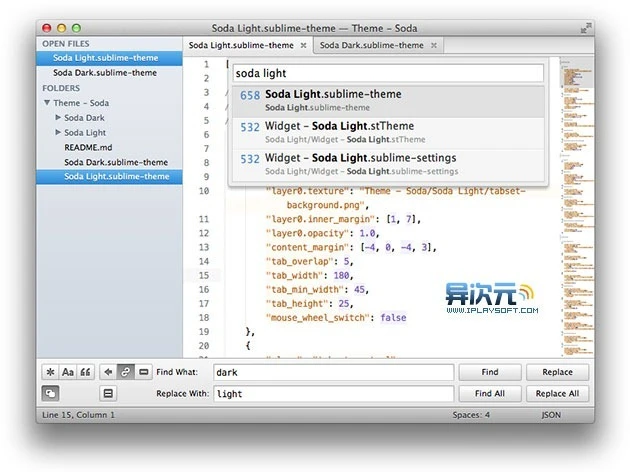This screenshot has width=630, height=472.
Task: Click the reverse direction search icon
Action: coord(109,372)
